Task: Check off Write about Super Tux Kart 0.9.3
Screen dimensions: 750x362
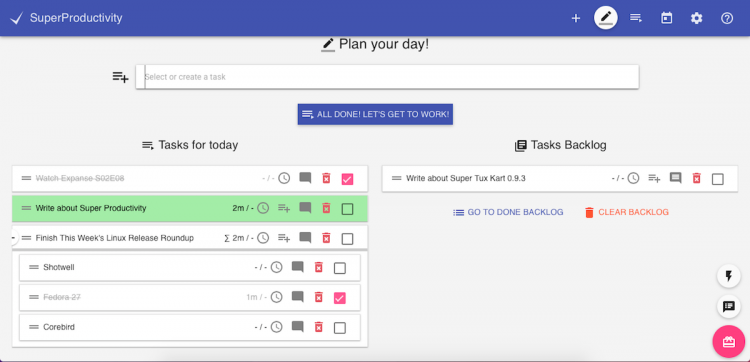Action: point(717,179)
